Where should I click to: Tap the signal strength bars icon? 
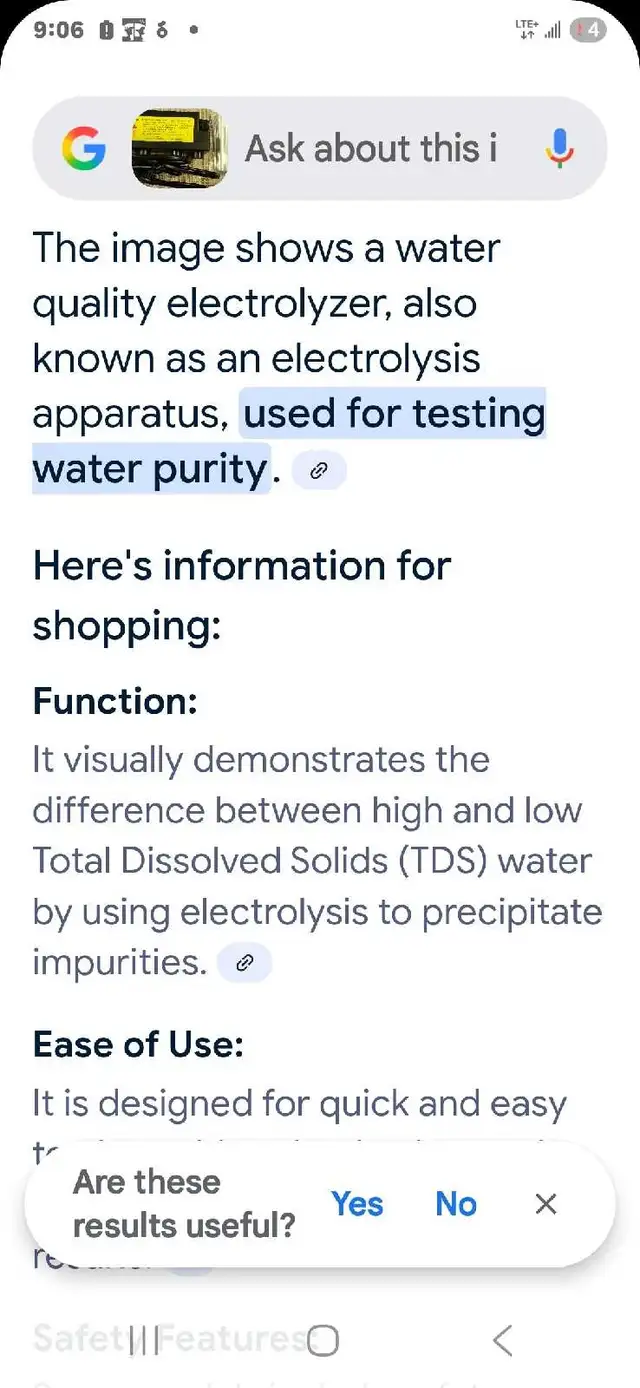[x=551, y=31]
